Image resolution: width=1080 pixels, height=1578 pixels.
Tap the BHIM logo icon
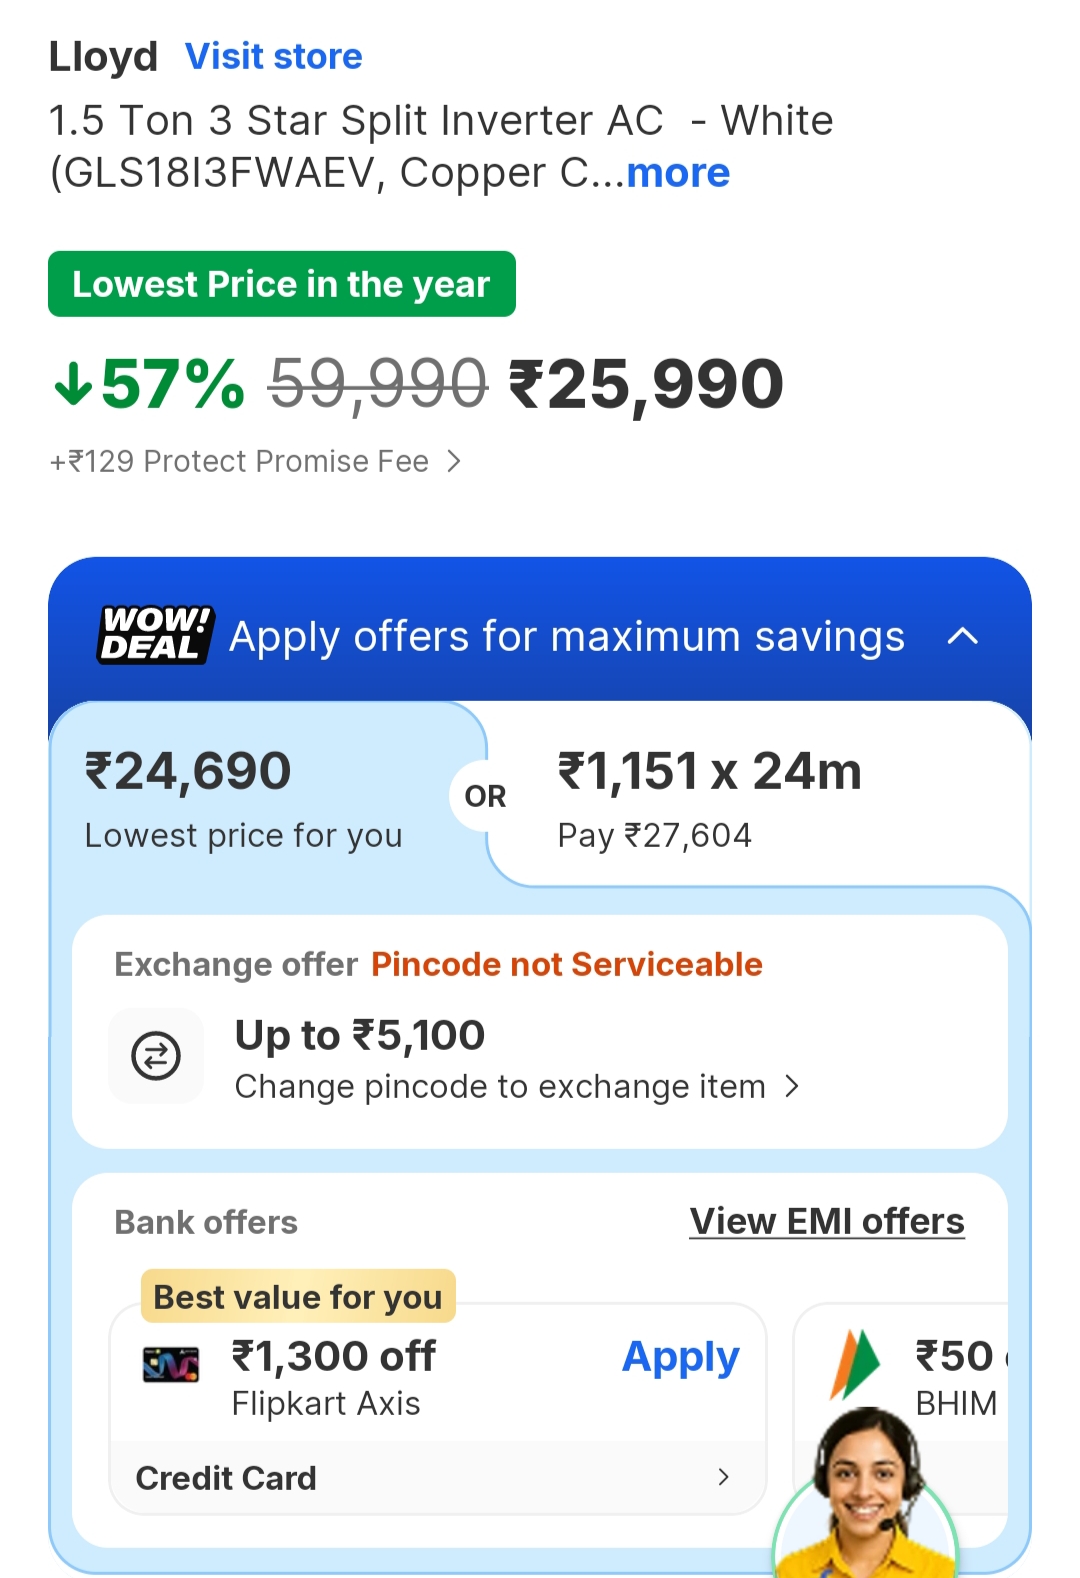point(853,1363)
